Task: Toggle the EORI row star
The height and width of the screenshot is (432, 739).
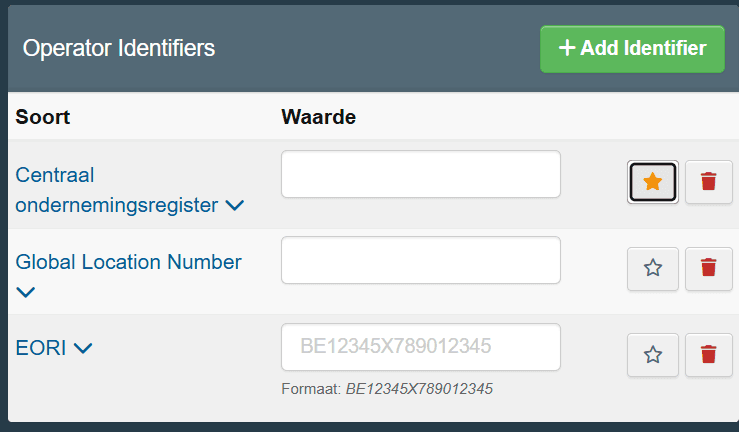Action: (x=653, y=355)
